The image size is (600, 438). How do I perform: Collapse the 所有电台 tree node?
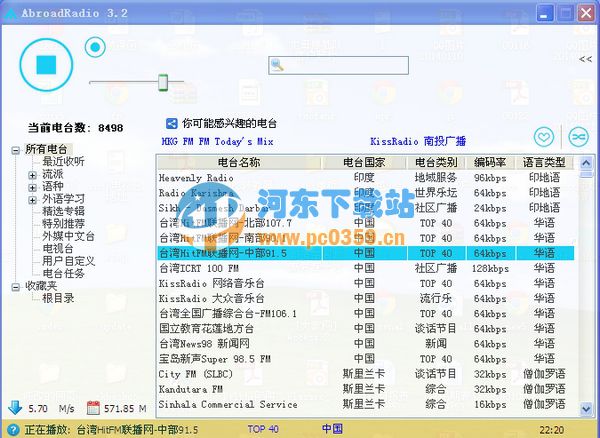pos(15,150)
